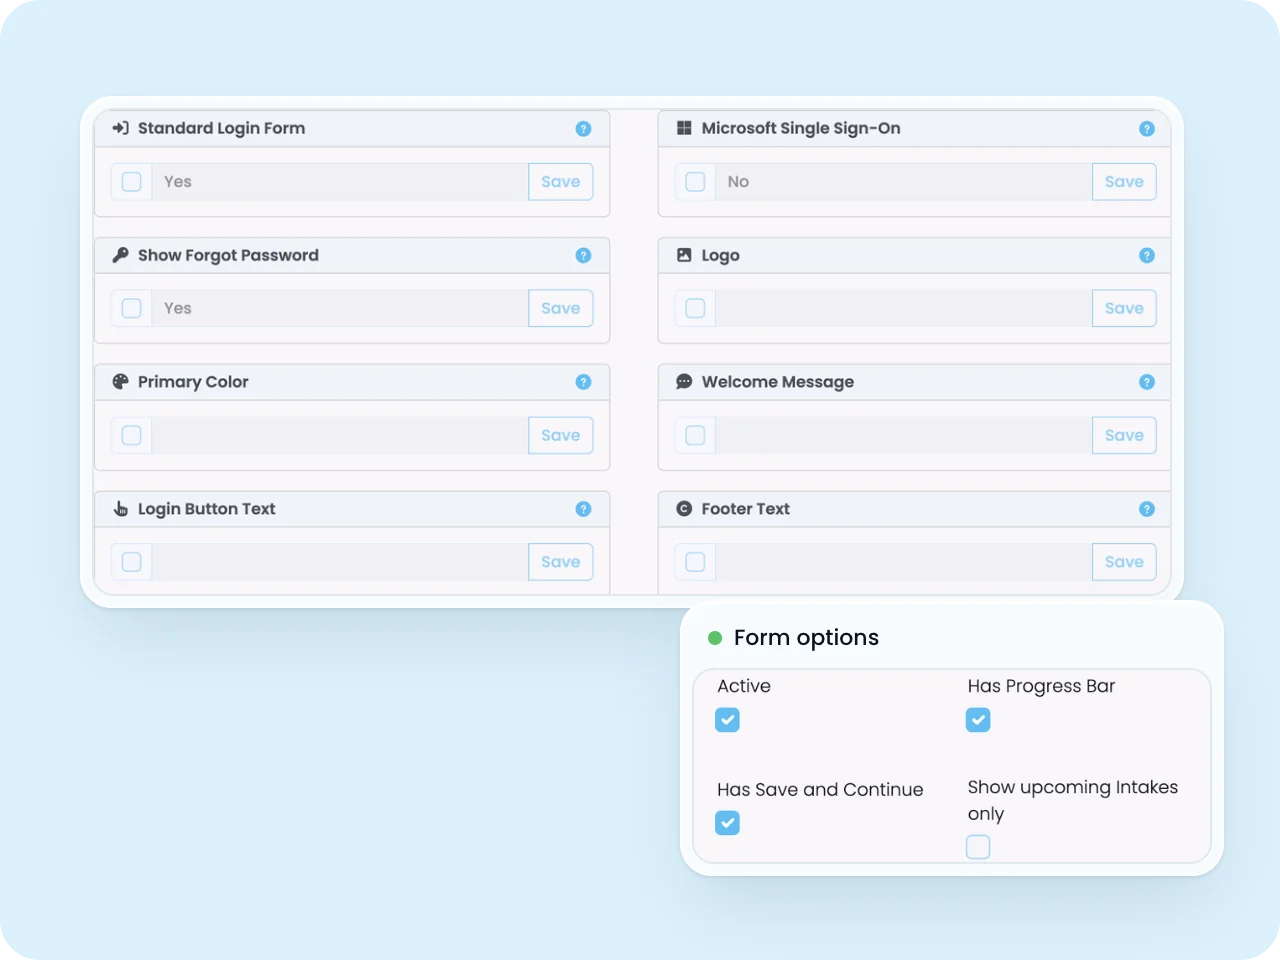Screen dimensions: 1280x960
Task: Save the Footer Text setting
Action: pyautogui.click(x=1124, y=562)
